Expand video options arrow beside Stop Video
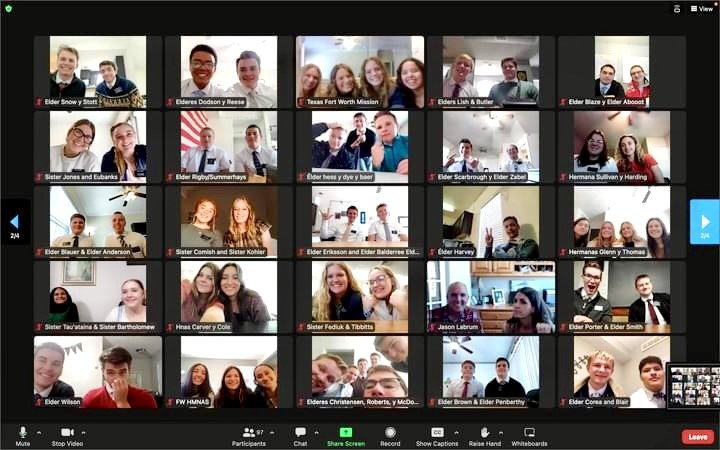Image resolution: width=720 pixels, height=450 pixels. (x=83, y=433)
